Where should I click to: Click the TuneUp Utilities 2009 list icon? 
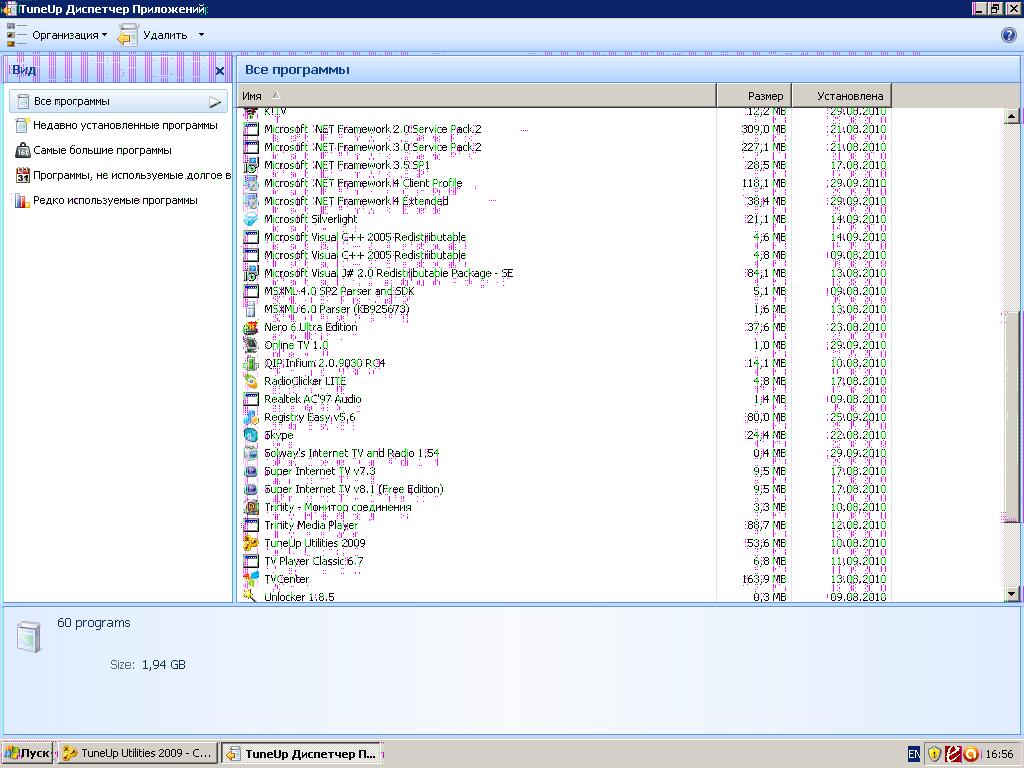(251, 543)
